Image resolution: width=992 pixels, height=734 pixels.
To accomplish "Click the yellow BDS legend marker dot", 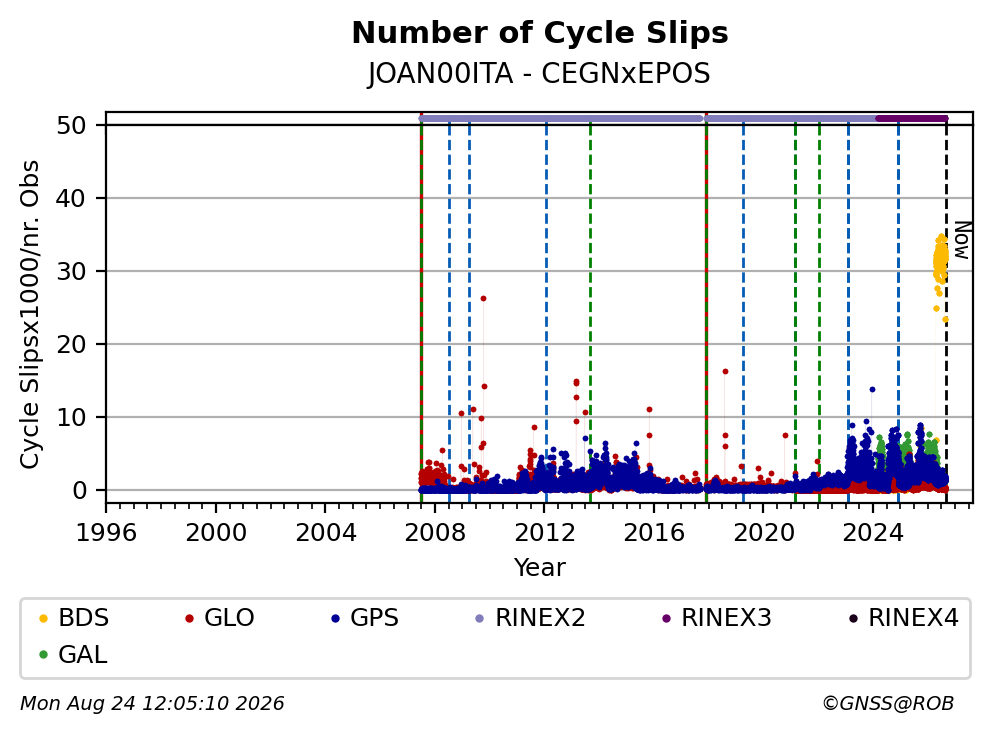I will pos(44,618).
